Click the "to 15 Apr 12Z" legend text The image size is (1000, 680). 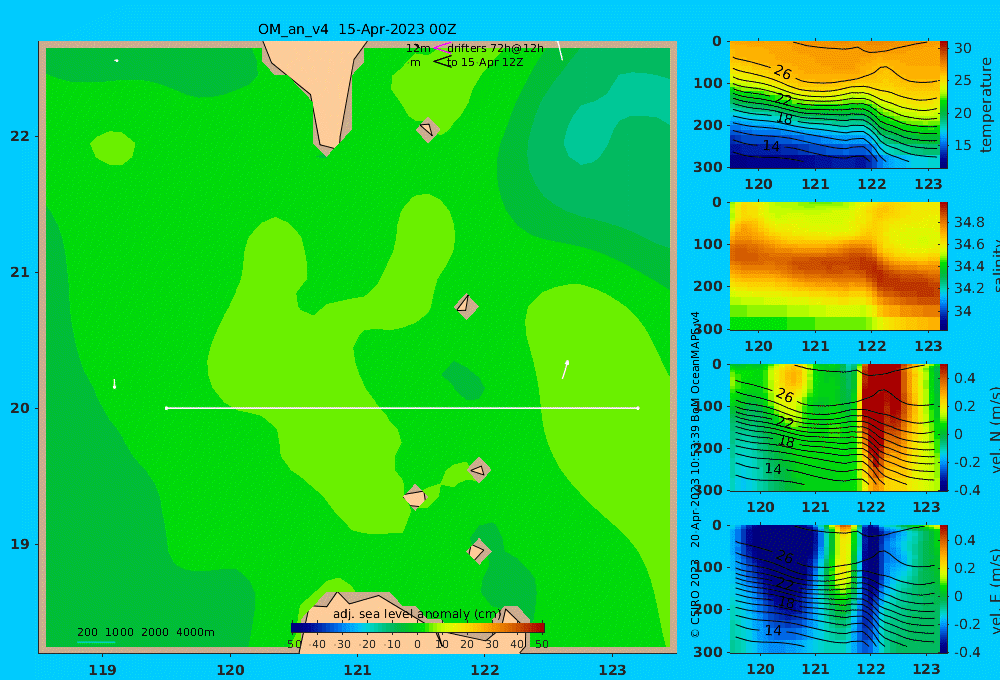485,63
